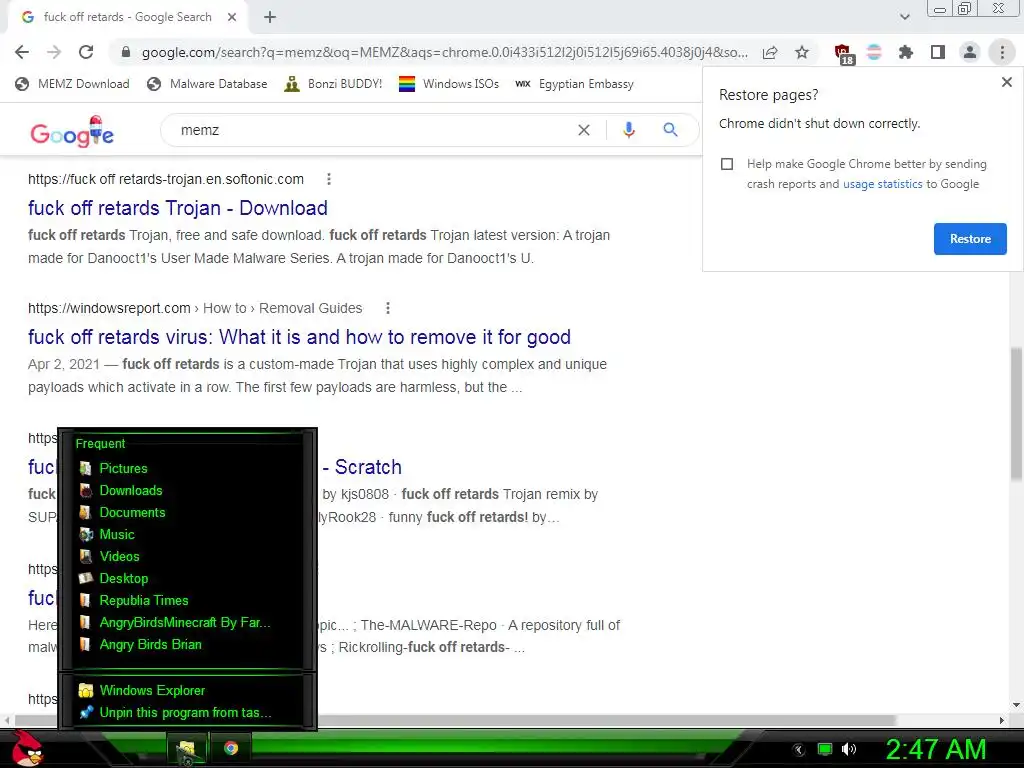Select the Windows Explorer taskbar icon
This screenshot has width=1024, height=768.
pos(187,749)
